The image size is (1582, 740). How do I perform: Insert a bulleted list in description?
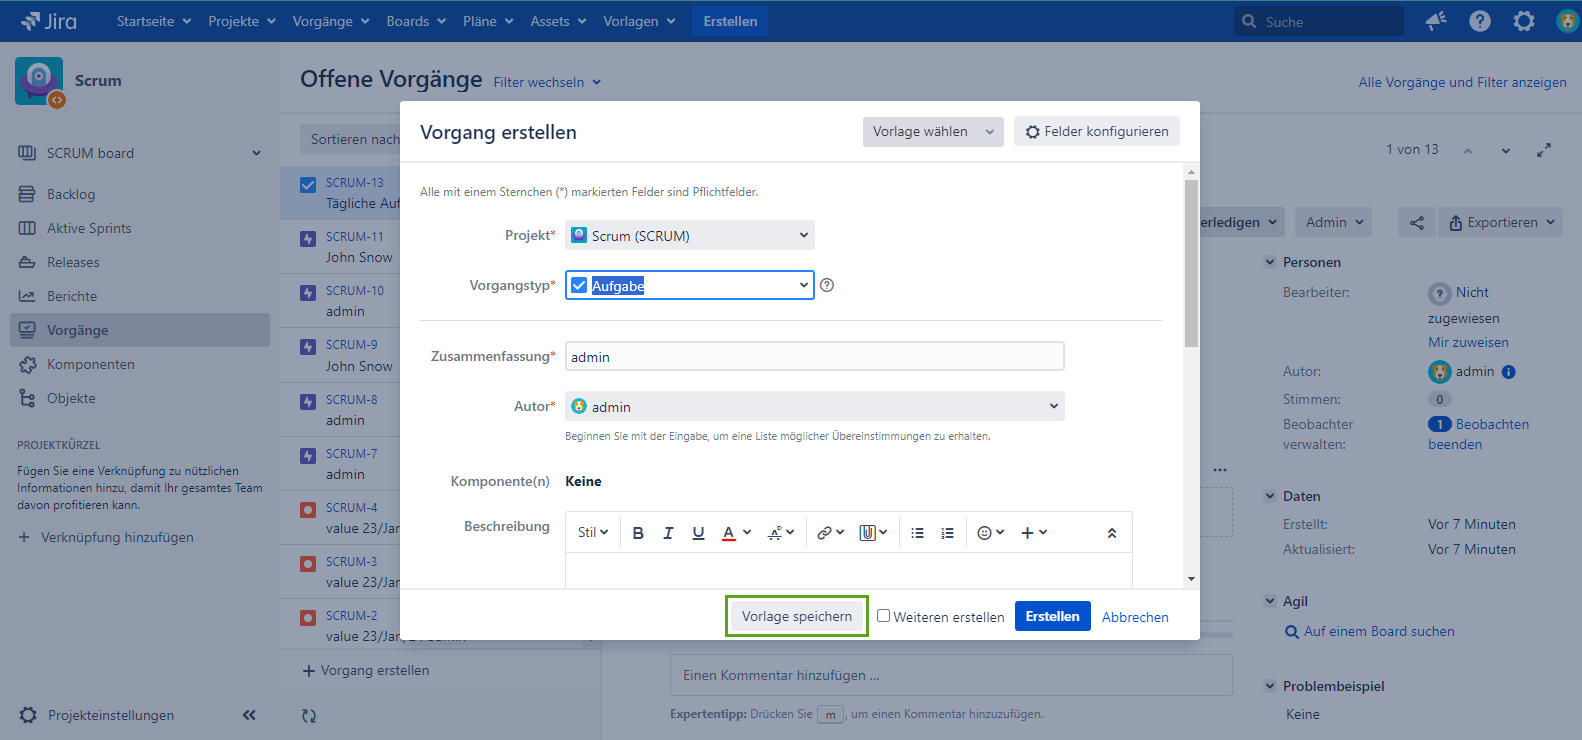917,533
